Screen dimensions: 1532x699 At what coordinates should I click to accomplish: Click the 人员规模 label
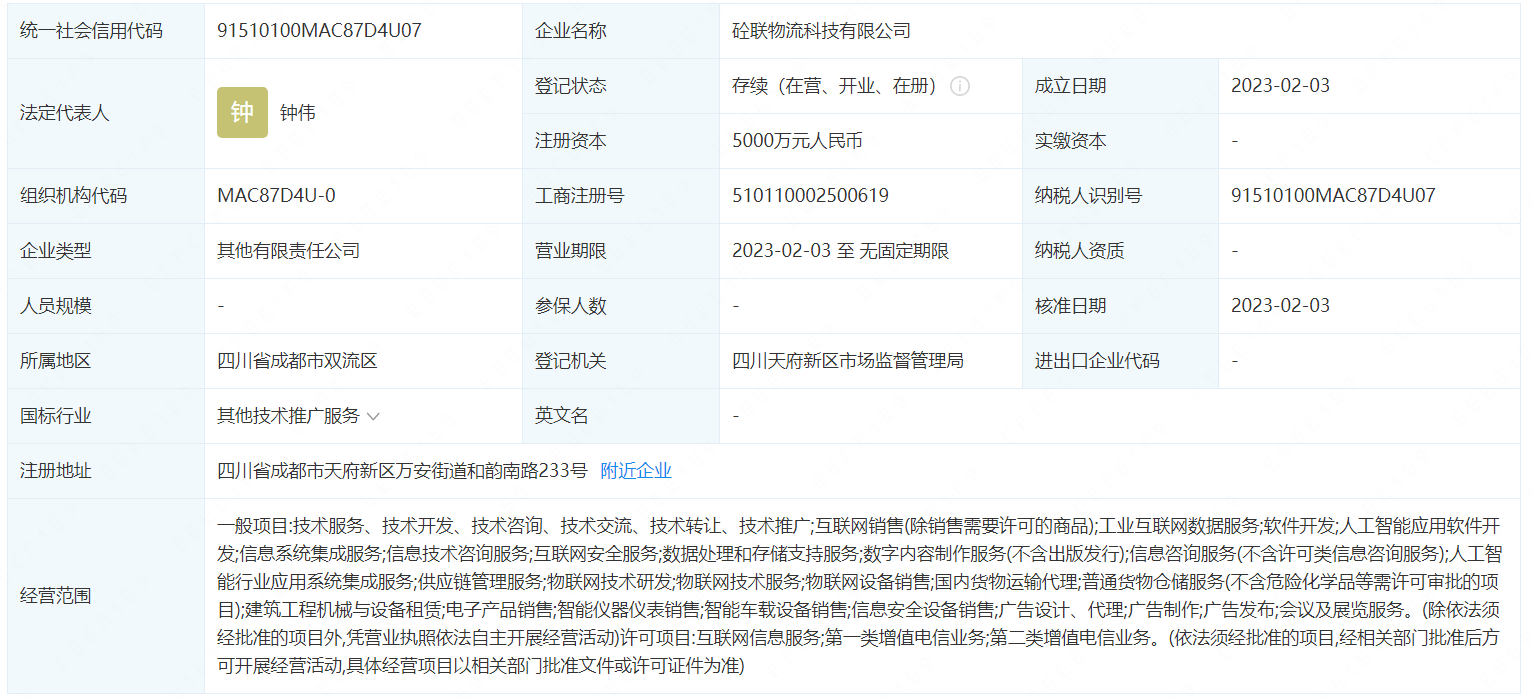point(56,306)
